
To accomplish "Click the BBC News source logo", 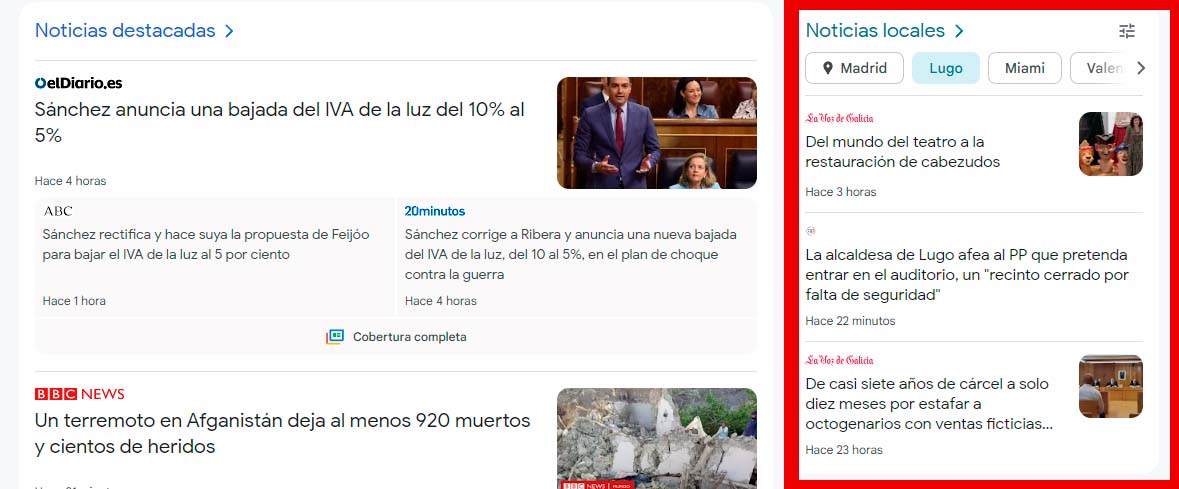I will tap(80, 394).
